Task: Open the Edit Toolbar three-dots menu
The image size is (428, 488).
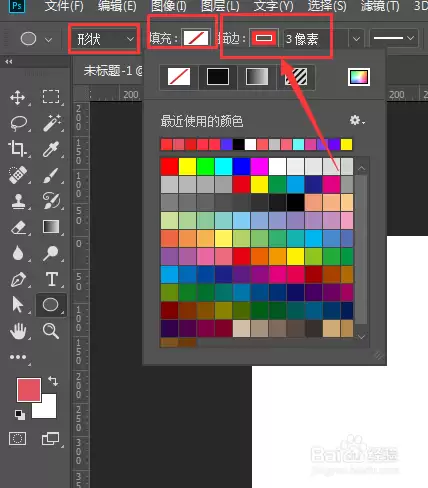Action: pos(18,357)
